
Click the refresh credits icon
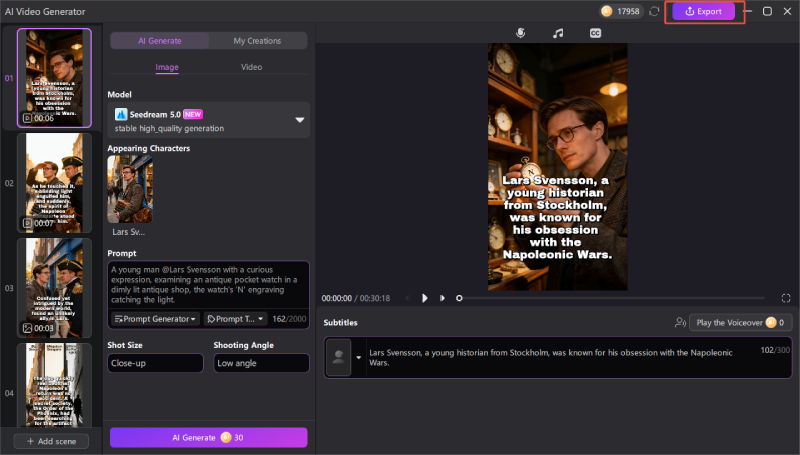(x=654, y=11)
